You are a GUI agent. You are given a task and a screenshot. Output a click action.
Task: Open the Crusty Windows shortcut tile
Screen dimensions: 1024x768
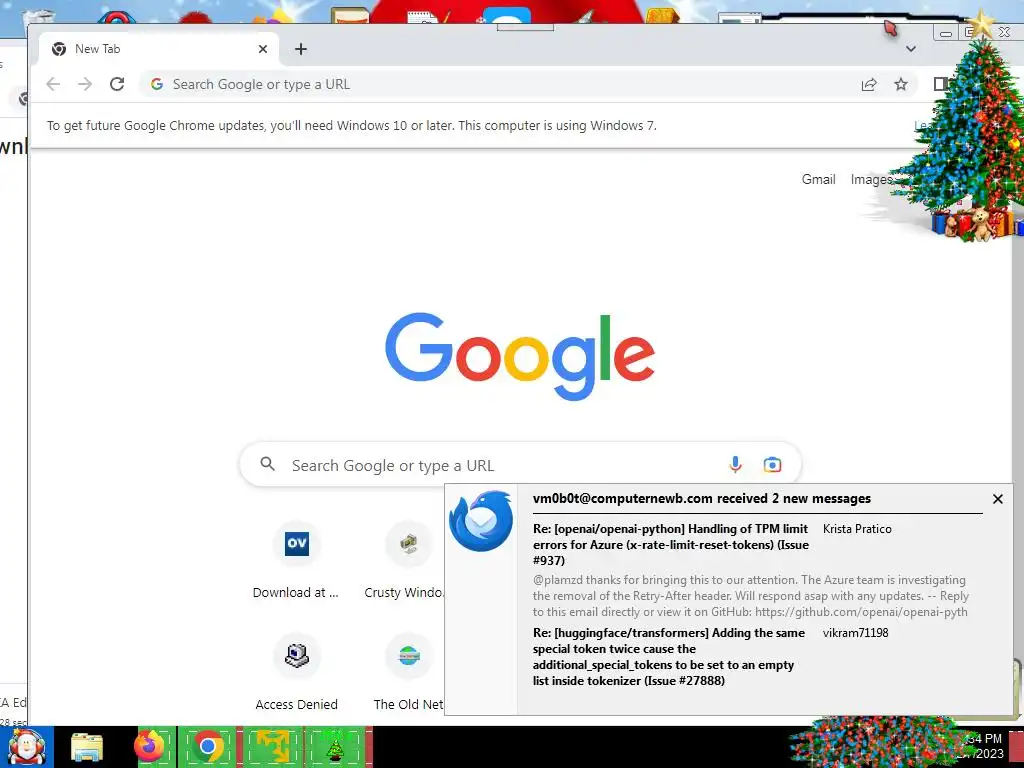click(x=406, y=560)
